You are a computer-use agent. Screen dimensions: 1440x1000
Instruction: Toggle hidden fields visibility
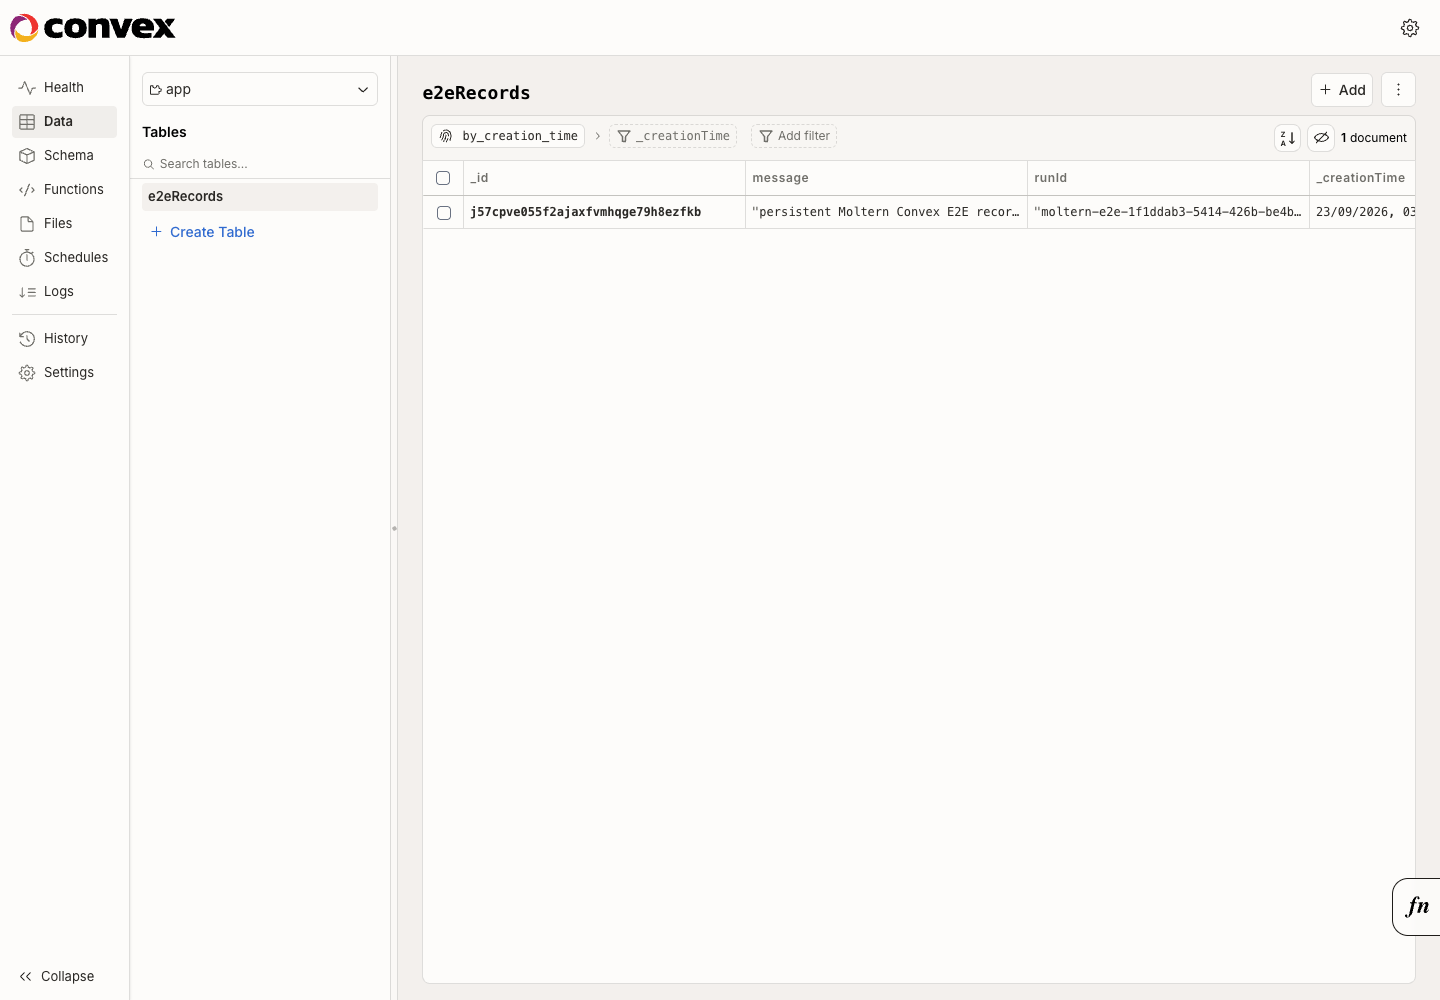coord(1321,138)
